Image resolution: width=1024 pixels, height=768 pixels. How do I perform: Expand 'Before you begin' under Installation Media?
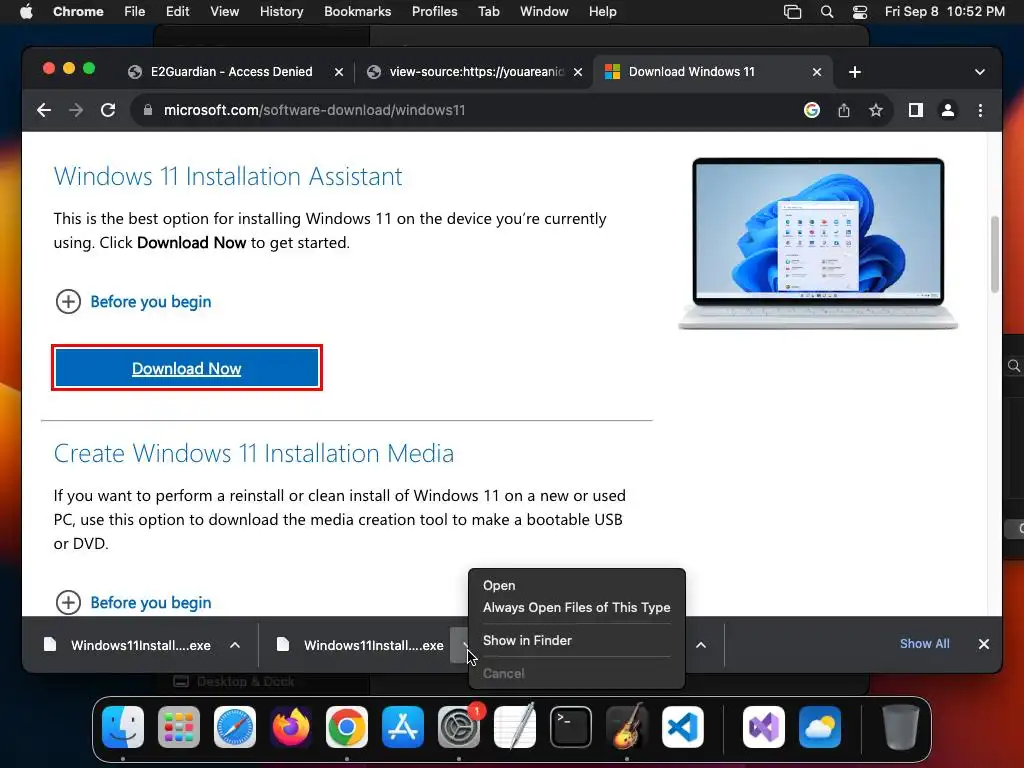(x=134, y=602)
